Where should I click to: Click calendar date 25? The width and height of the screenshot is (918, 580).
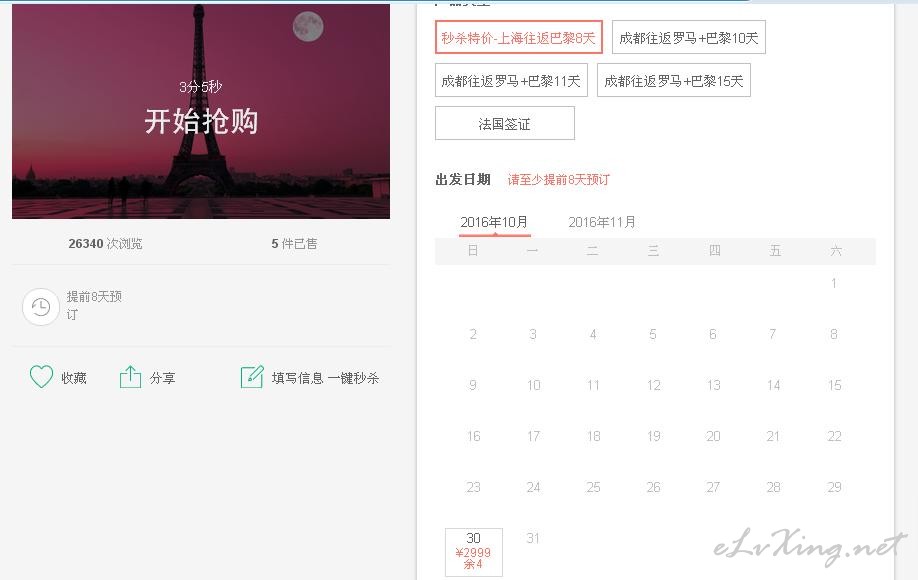[593, 487]
